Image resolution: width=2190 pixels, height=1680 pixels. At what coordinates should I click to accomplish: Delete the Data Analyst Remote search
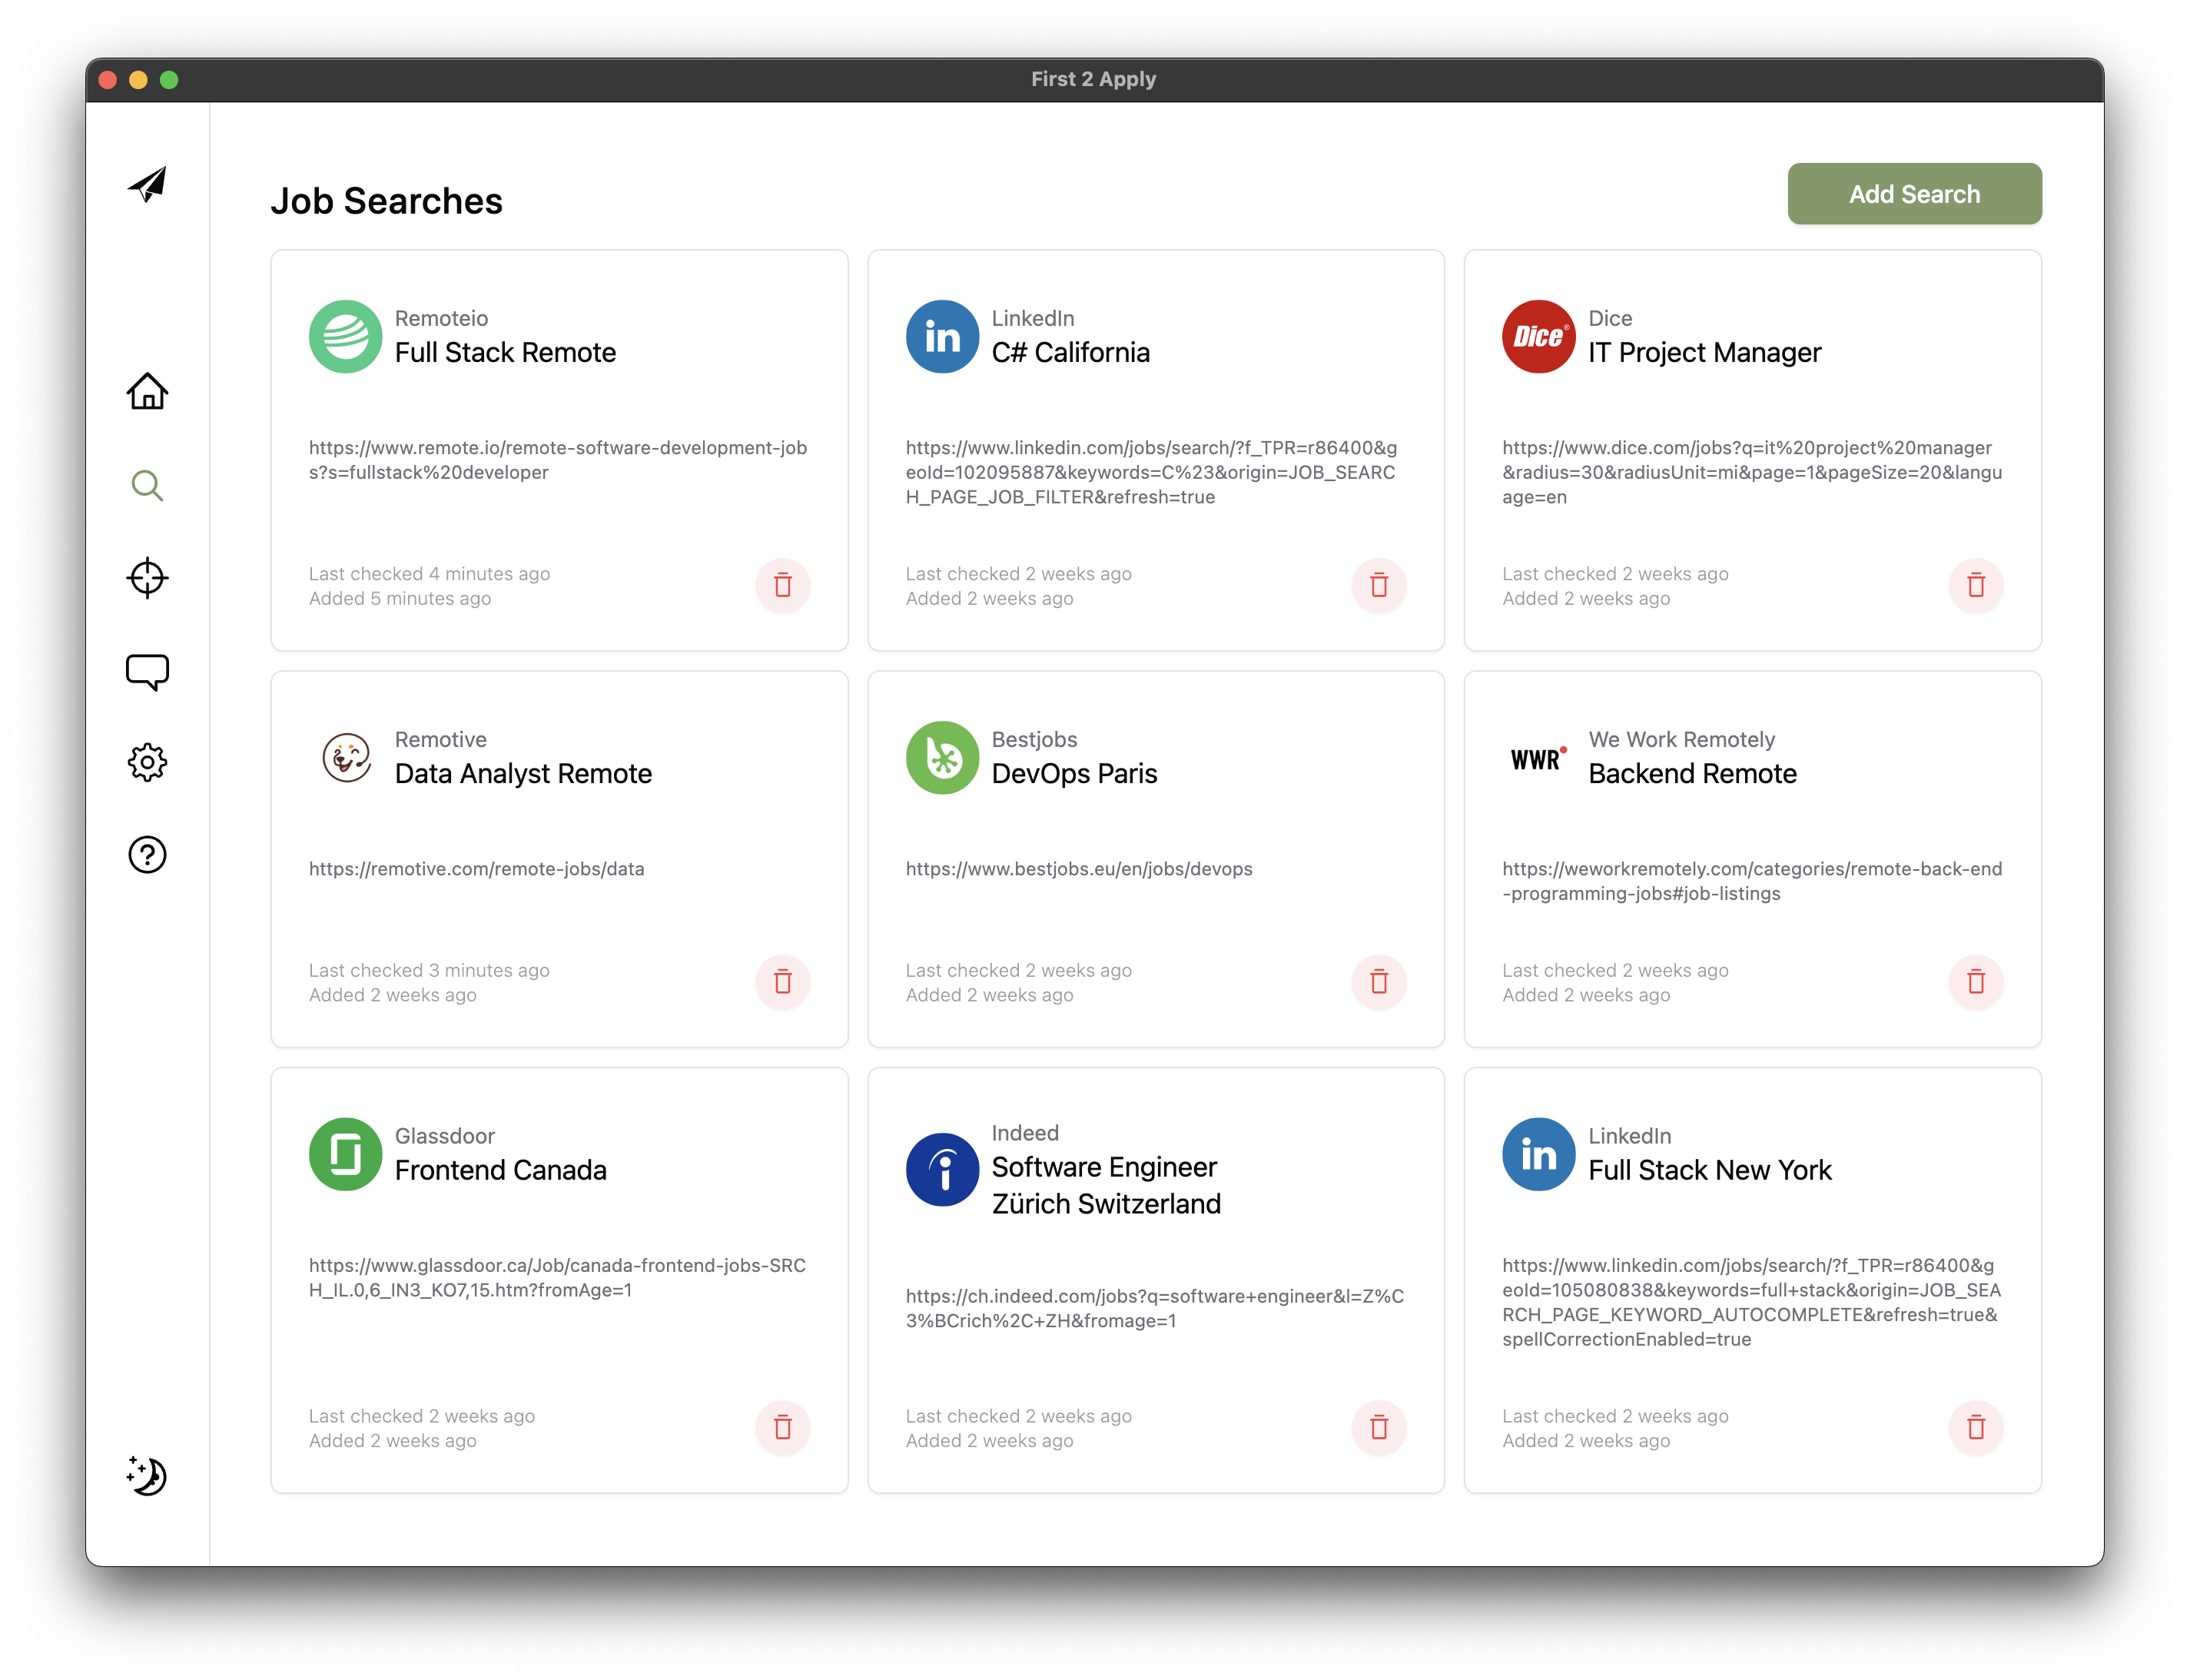783,982
